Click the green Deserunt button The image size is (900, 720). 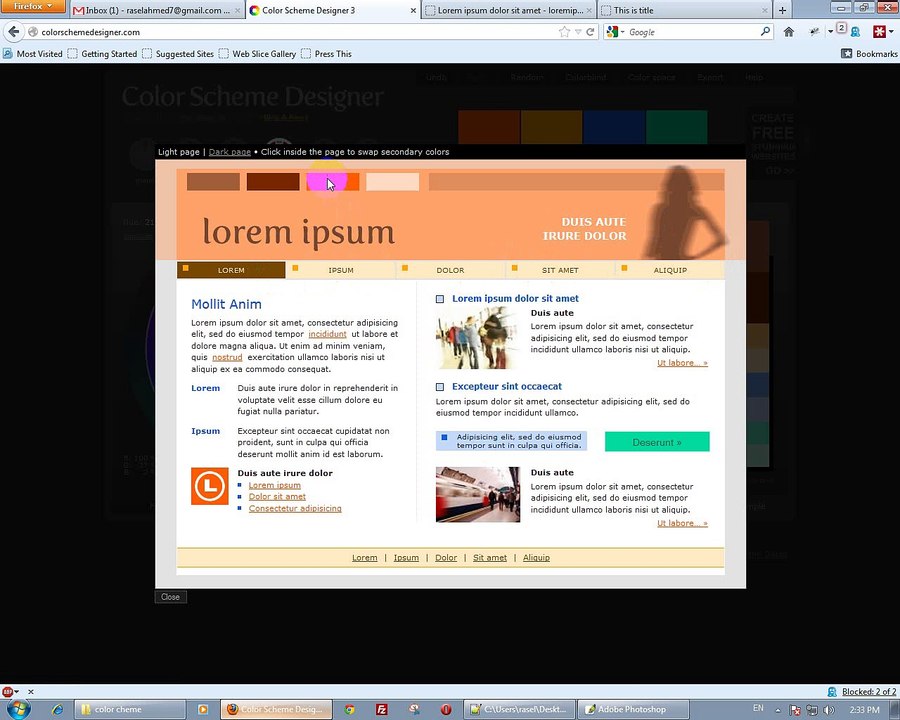coord(657,442)
